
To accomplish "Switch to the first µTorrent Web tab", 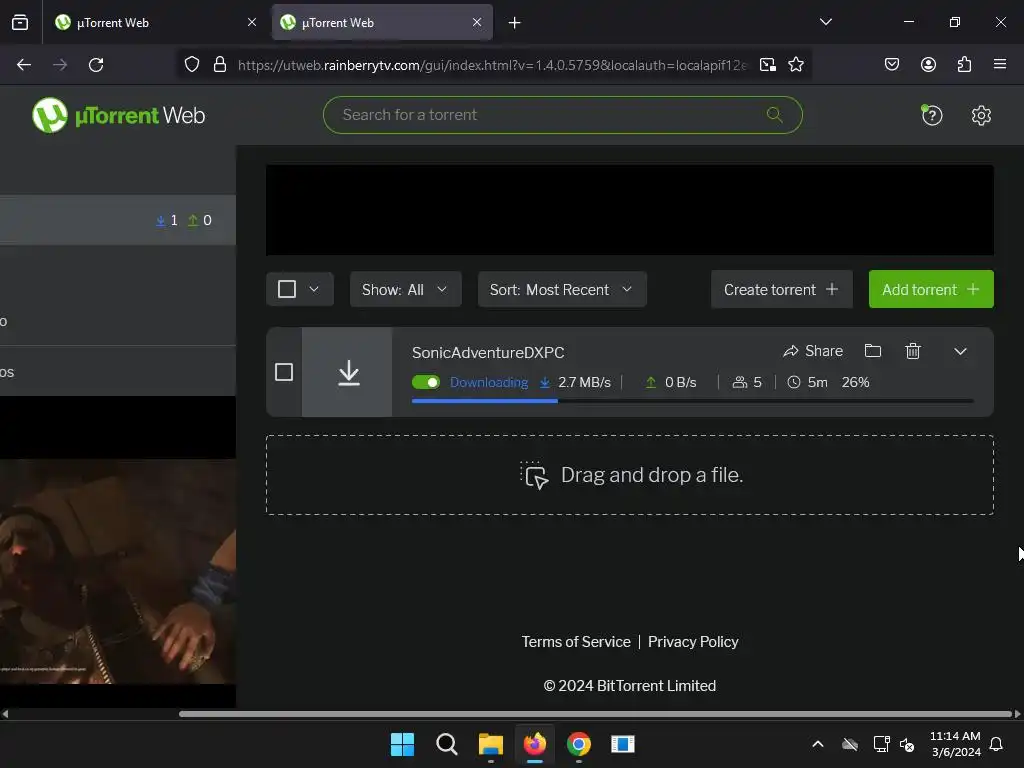I will [x=157, y=23].
